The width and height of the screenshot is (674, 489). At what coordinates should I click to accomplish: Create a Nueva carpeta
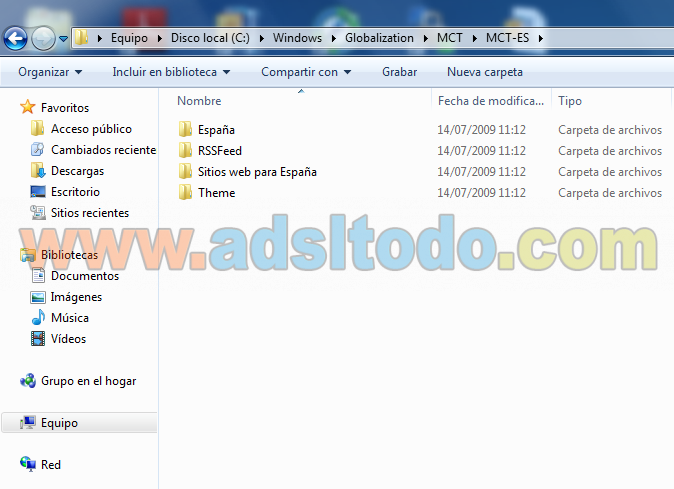pos(485,72)
